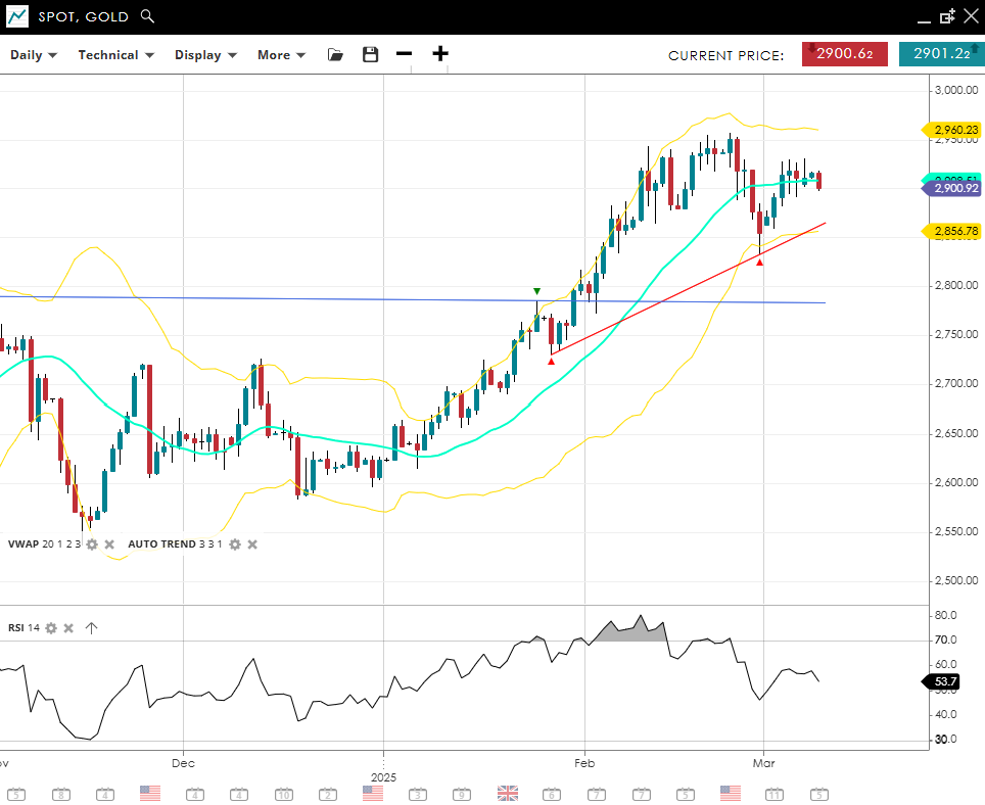Click the yellow 2,960.23 price axis label
Screen dimensions: 985x805
click(955, 130)
